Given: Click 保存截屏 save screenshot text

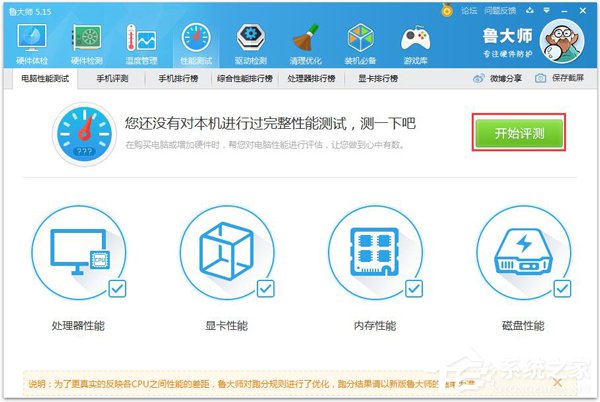Looking at the screenshot, I should (x=568, y=78).
